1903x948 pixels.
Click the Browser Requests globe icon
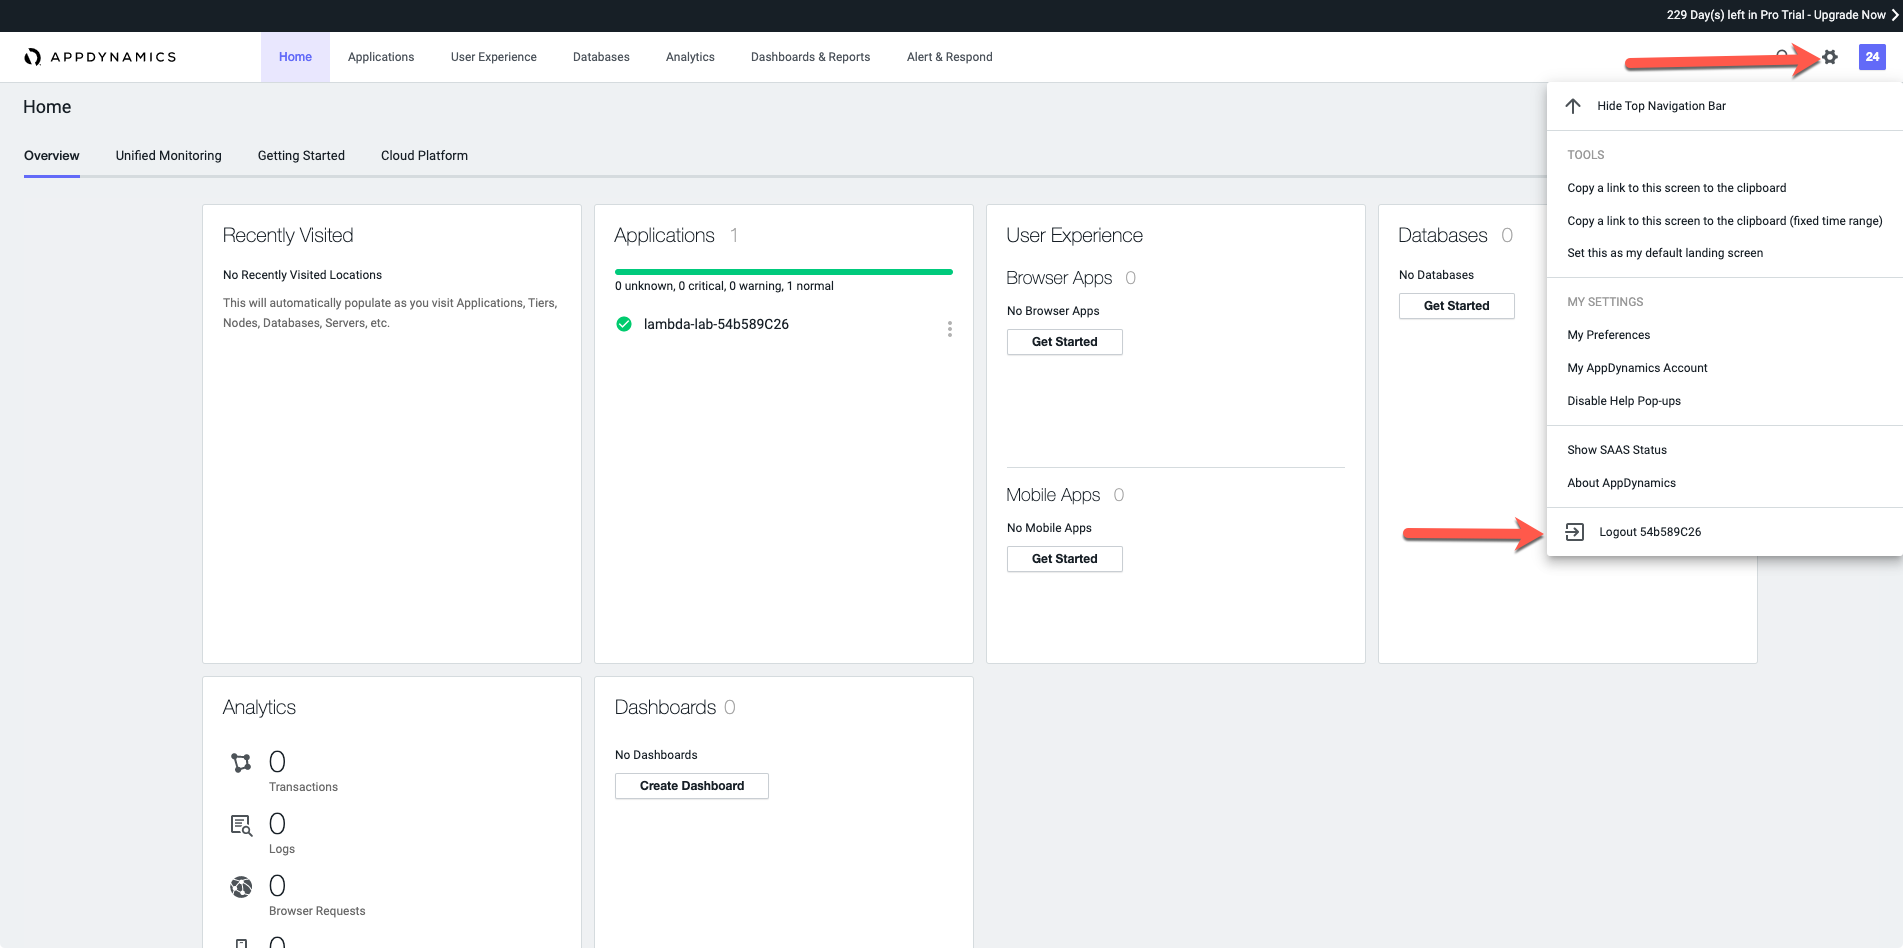[241, 887]
